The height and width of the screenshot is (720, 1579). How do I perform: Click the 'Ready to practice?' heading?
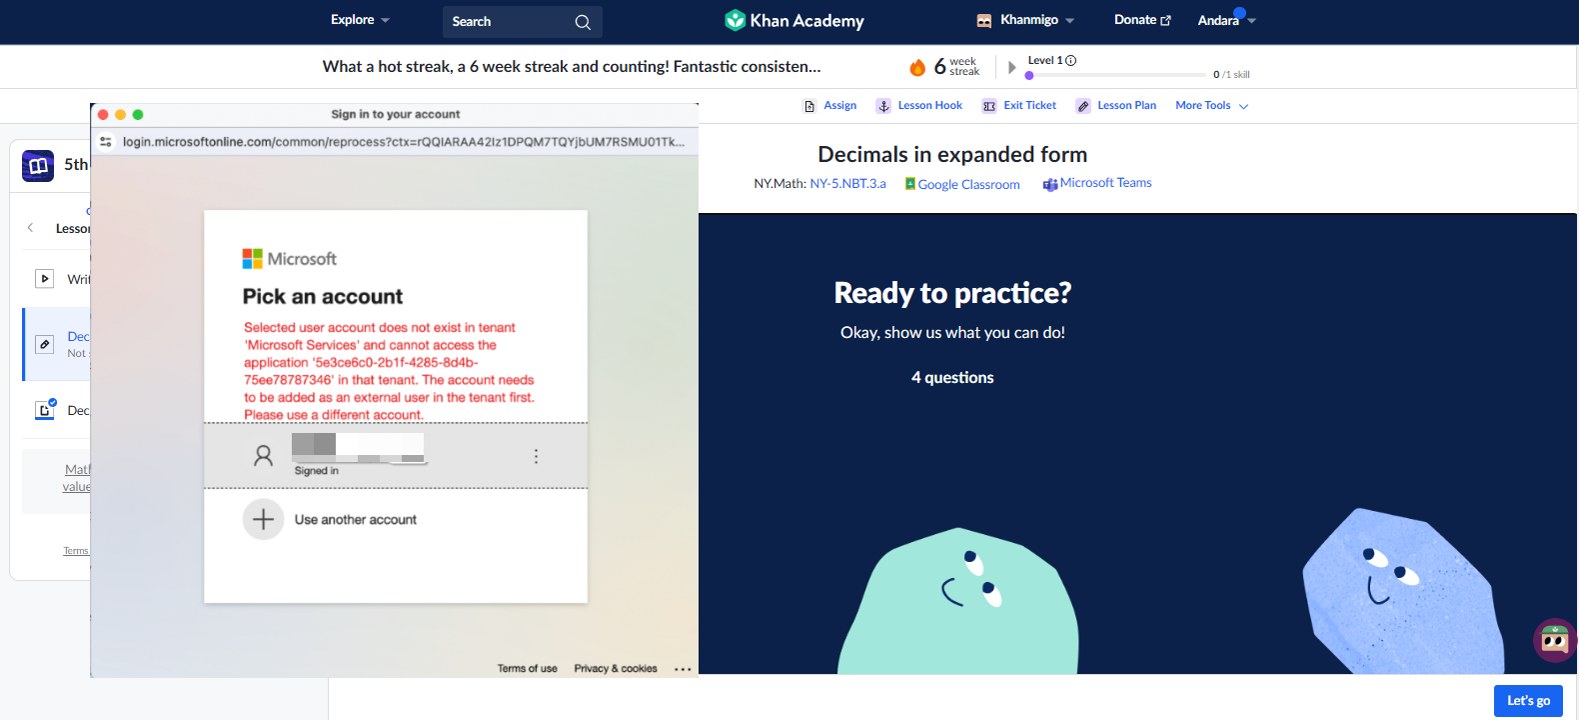coord(952,293)
